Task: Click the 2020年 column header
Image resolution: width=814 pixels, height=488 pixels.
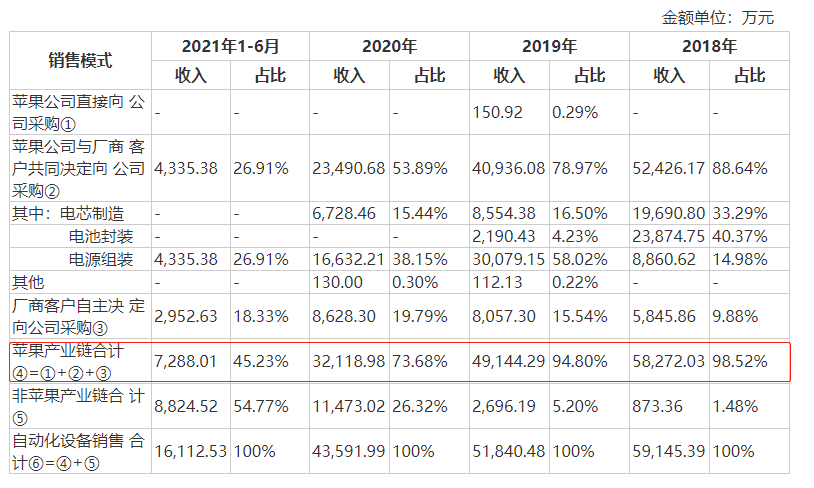Action: pyautogui.click(x=389, y=46)
